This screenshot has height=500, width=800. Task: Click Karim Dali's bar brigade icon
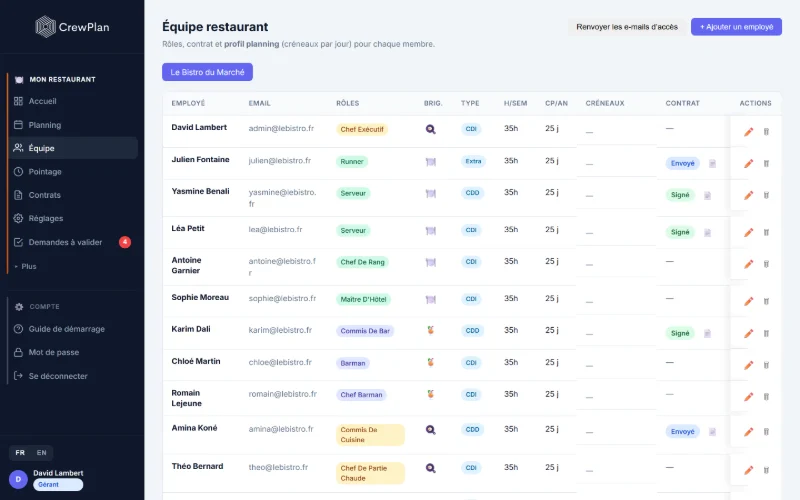(x=431, y=331)
